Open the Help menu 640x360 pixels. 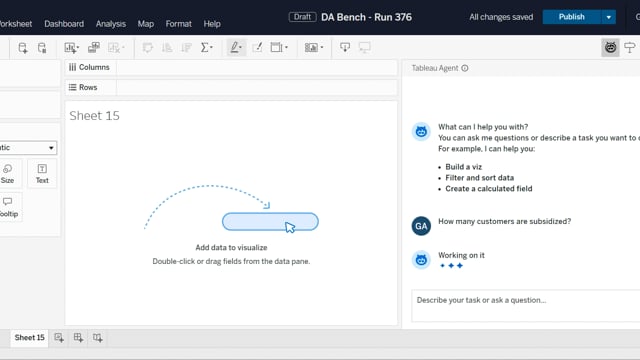212,24
